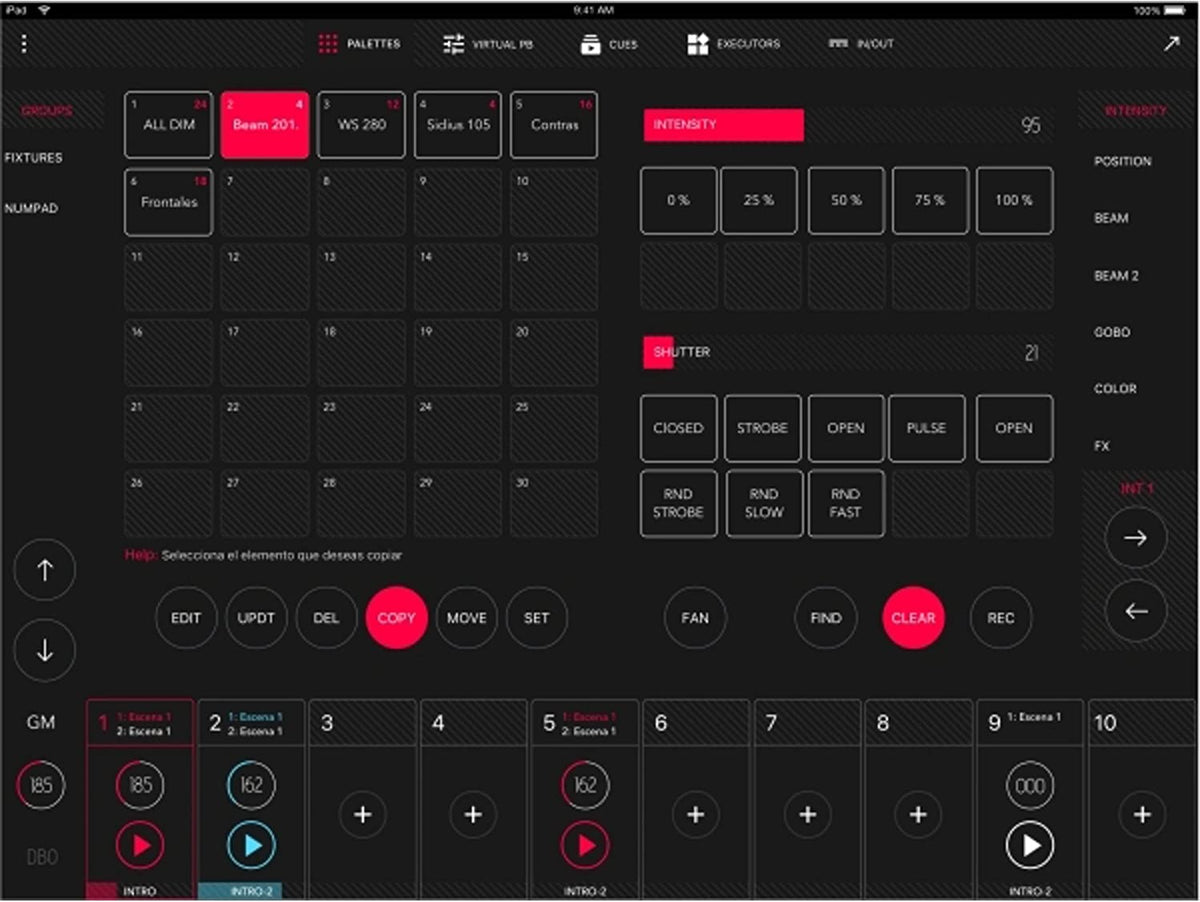
Task: Select COLOR attribute in right sidebar
Action: click(x=1115, y=389)
